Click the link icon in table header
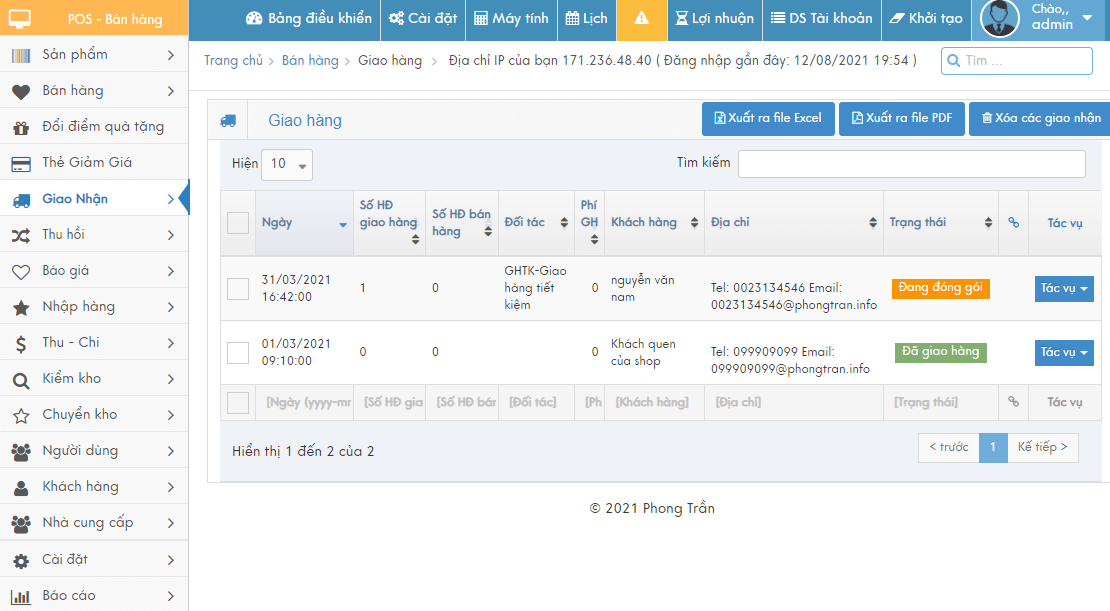Image resolution: width=1110 pixels, height=611 pixels. tap(1013, 223)
